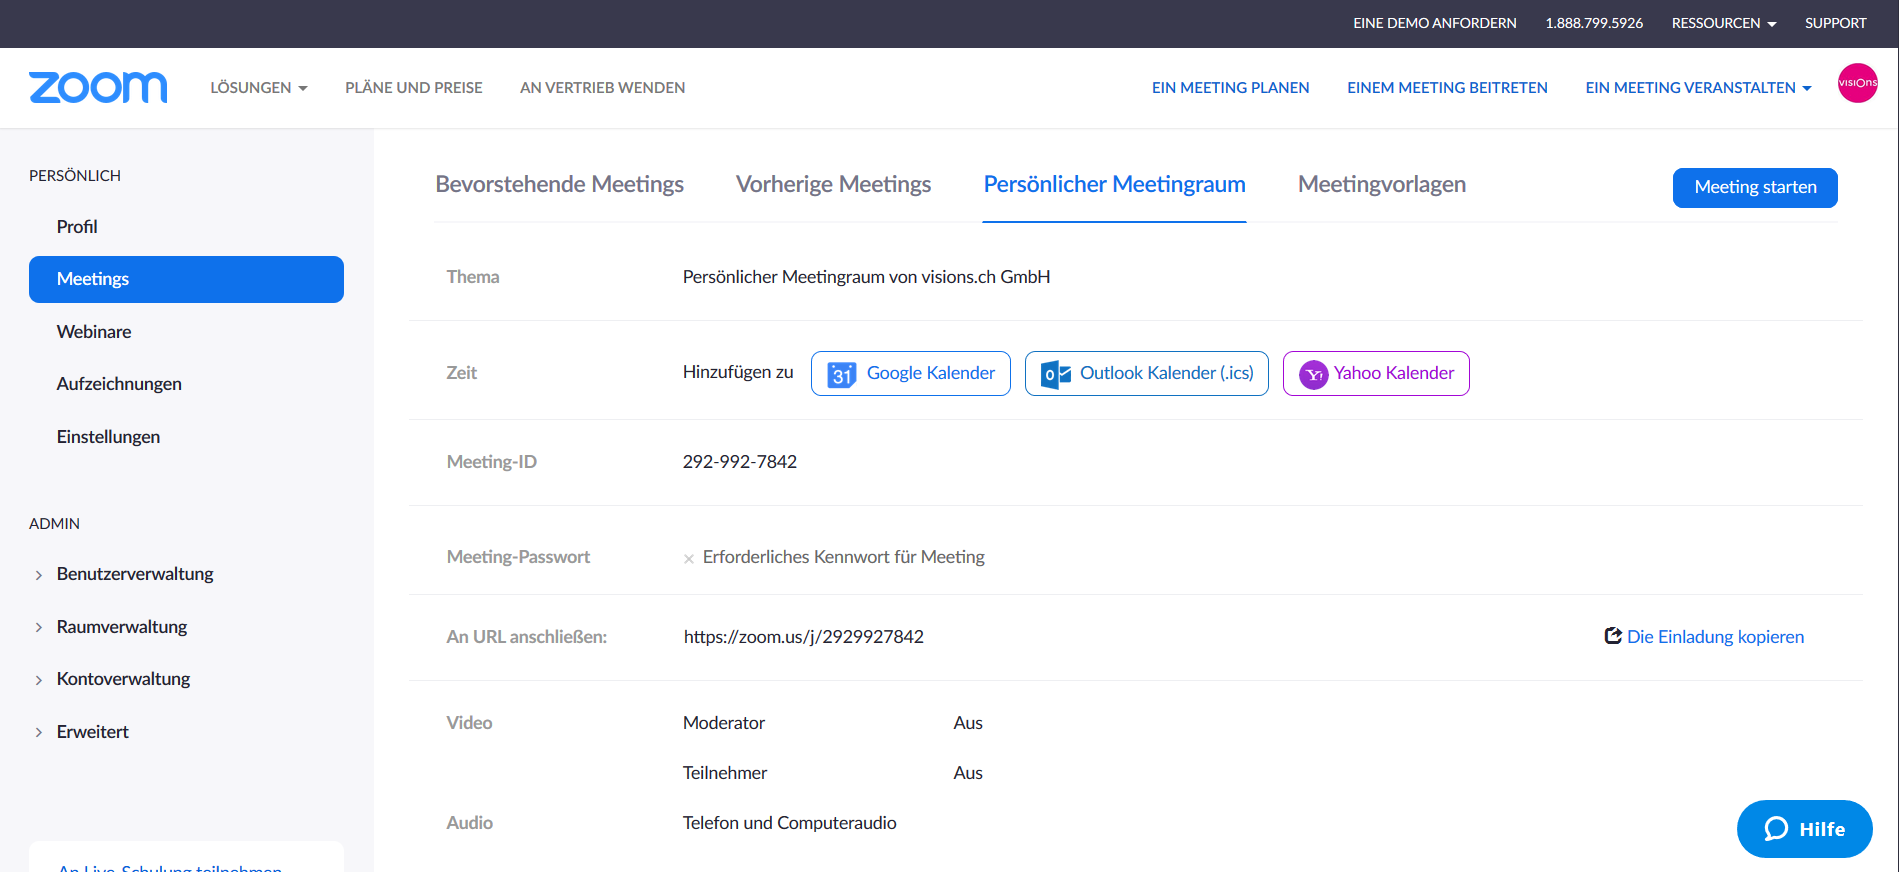Screen dimensions: 1899x872
Task: Click the Google Kalender icon
Action: click(x=842, y=374)
